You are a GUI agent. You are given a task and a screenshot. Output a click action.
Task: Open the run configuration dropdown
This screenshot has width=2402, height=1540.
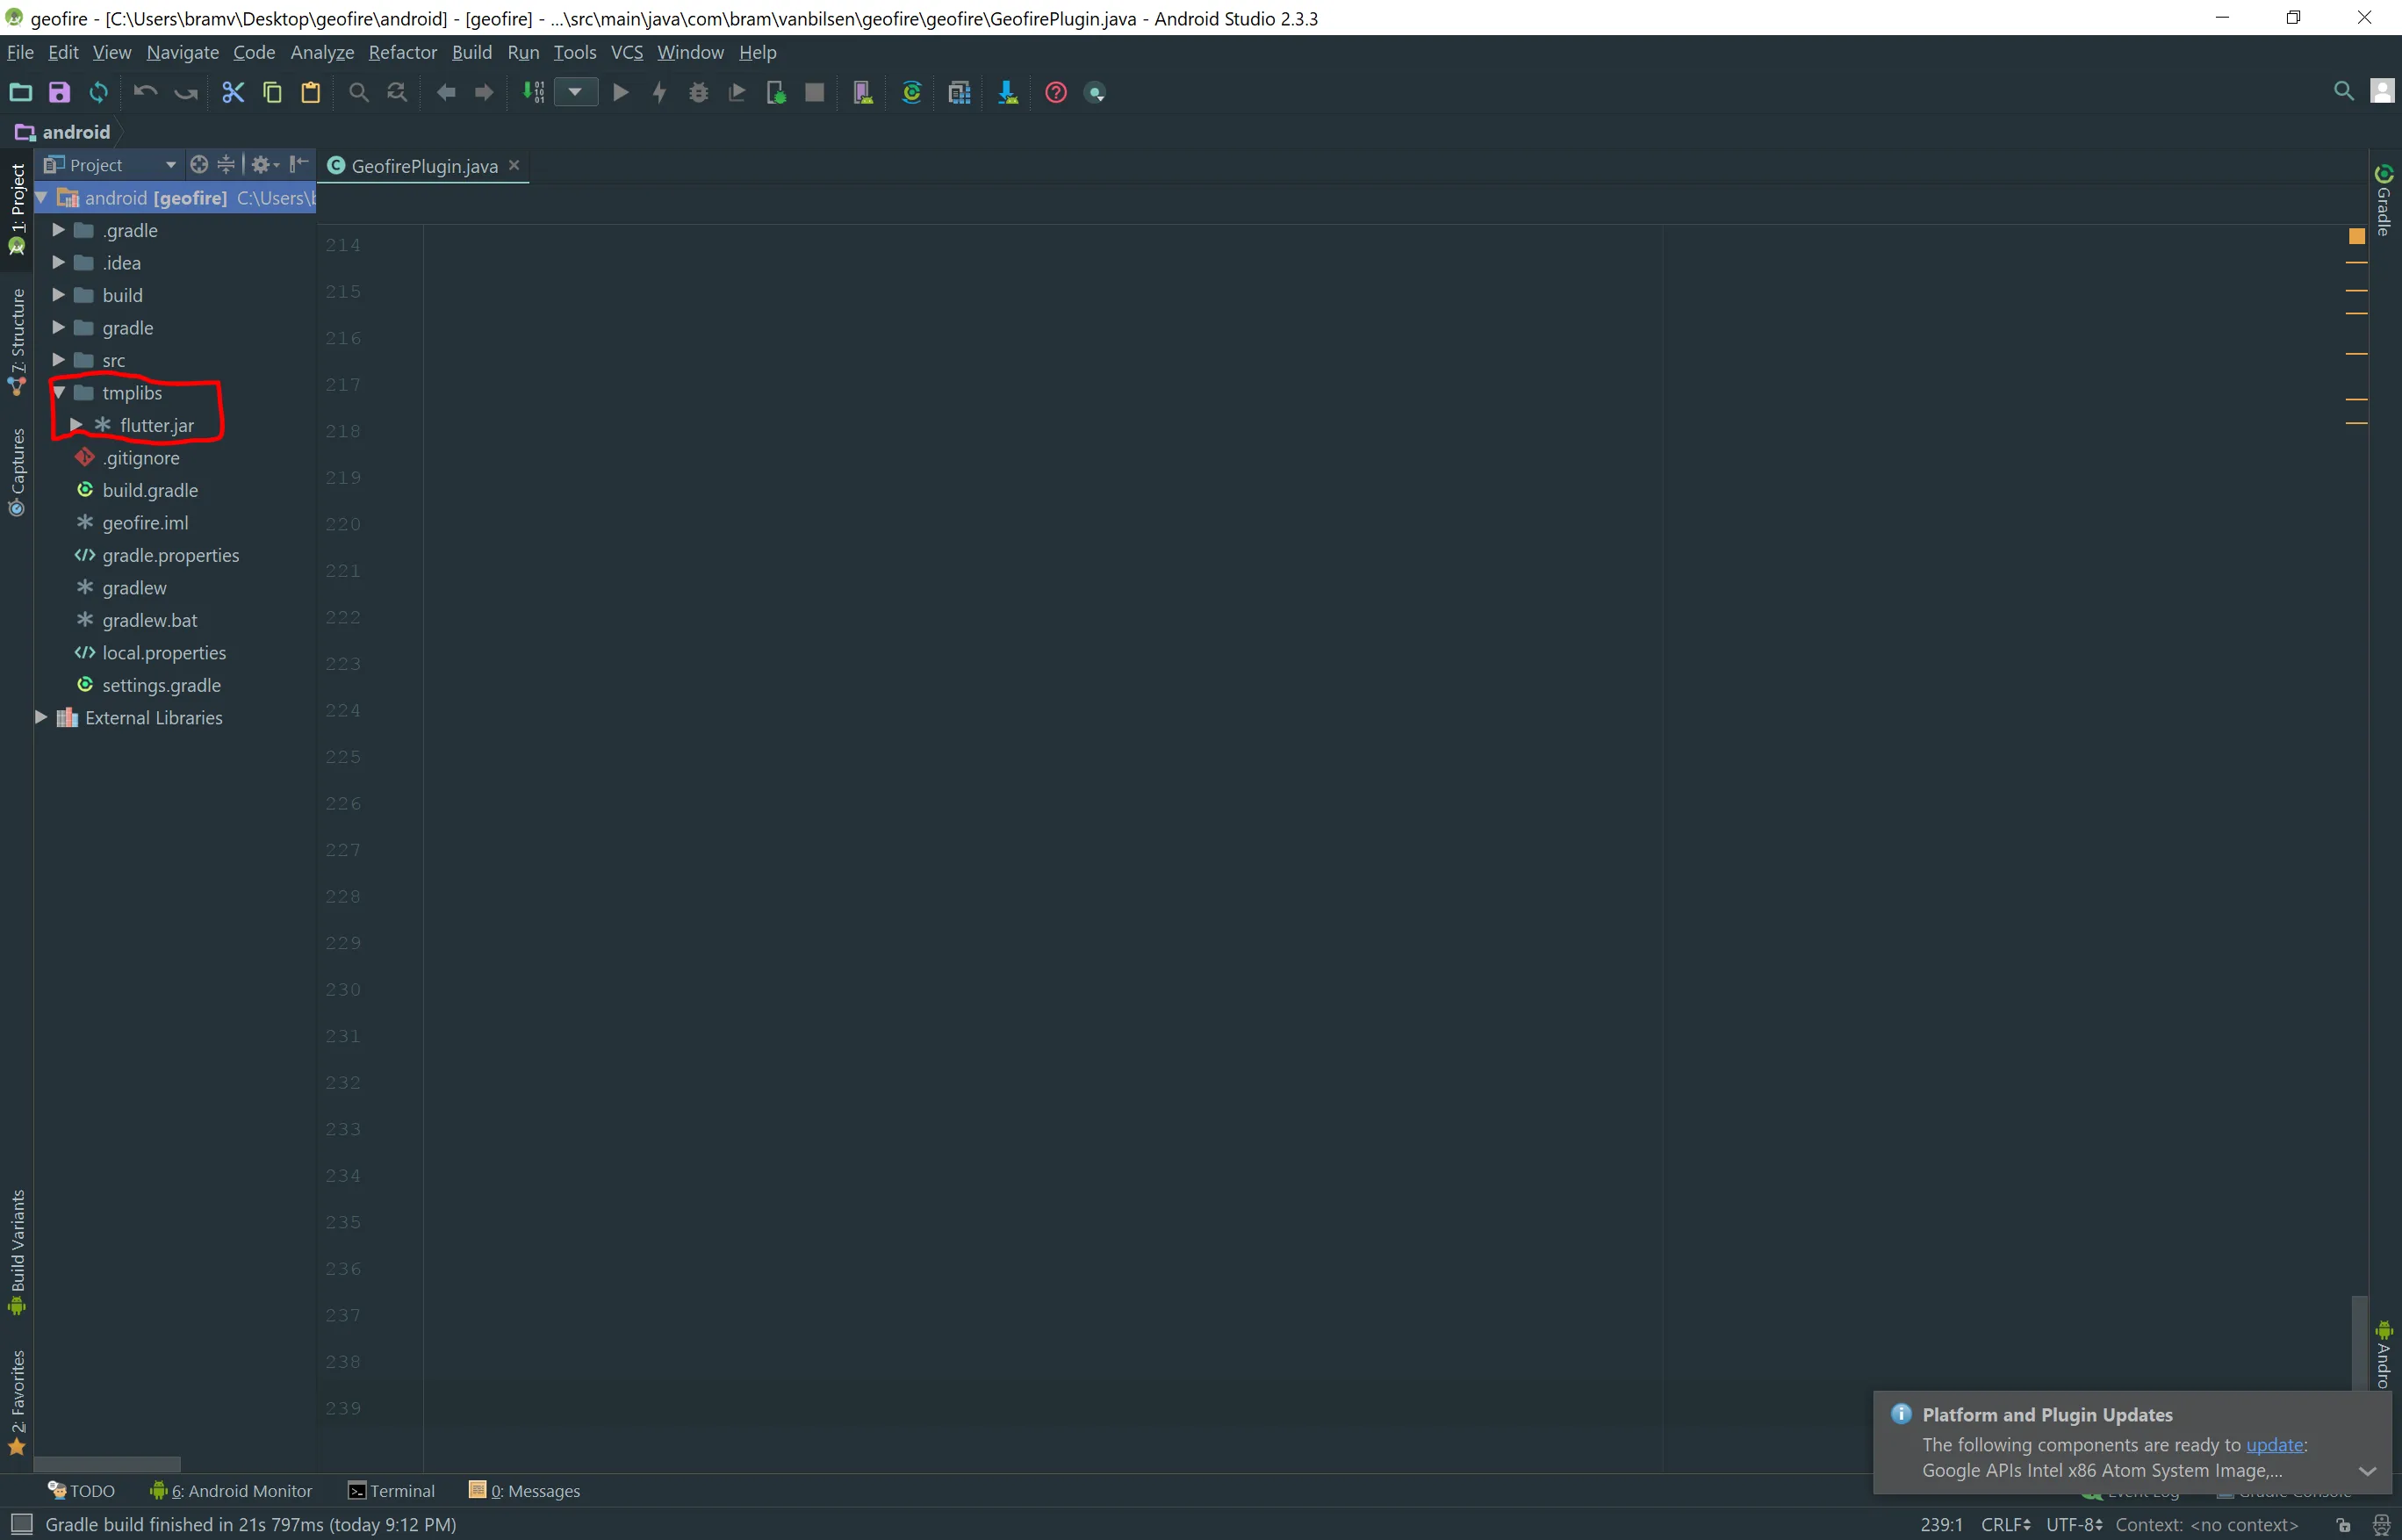(575, 93)
